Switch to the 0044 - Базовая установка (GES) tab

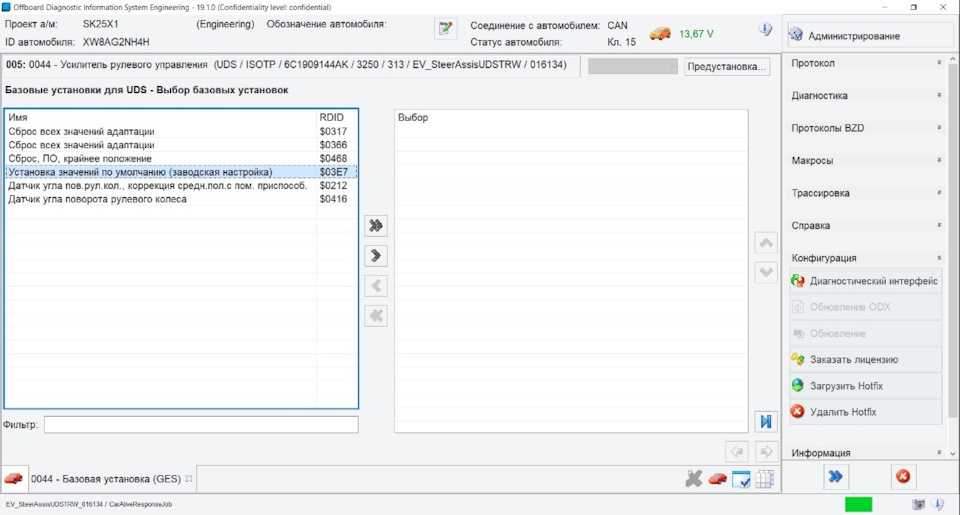tap(106, 479)
